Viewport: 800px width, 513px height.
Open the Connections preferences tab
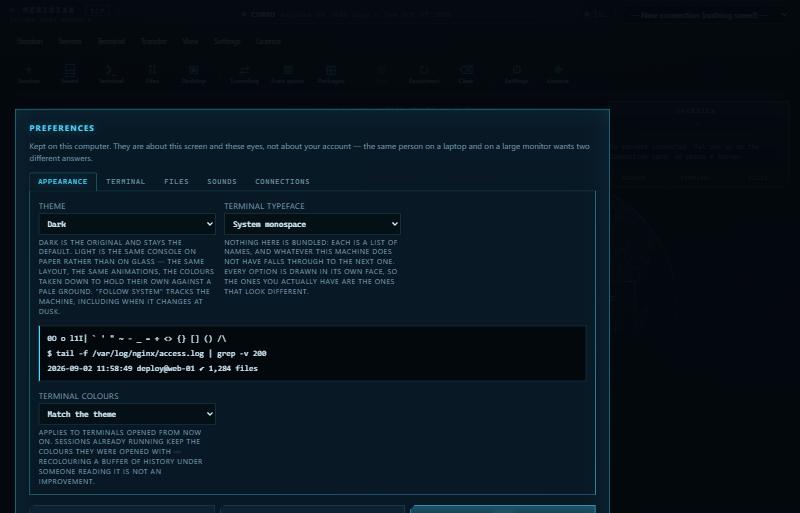(282, 182)
